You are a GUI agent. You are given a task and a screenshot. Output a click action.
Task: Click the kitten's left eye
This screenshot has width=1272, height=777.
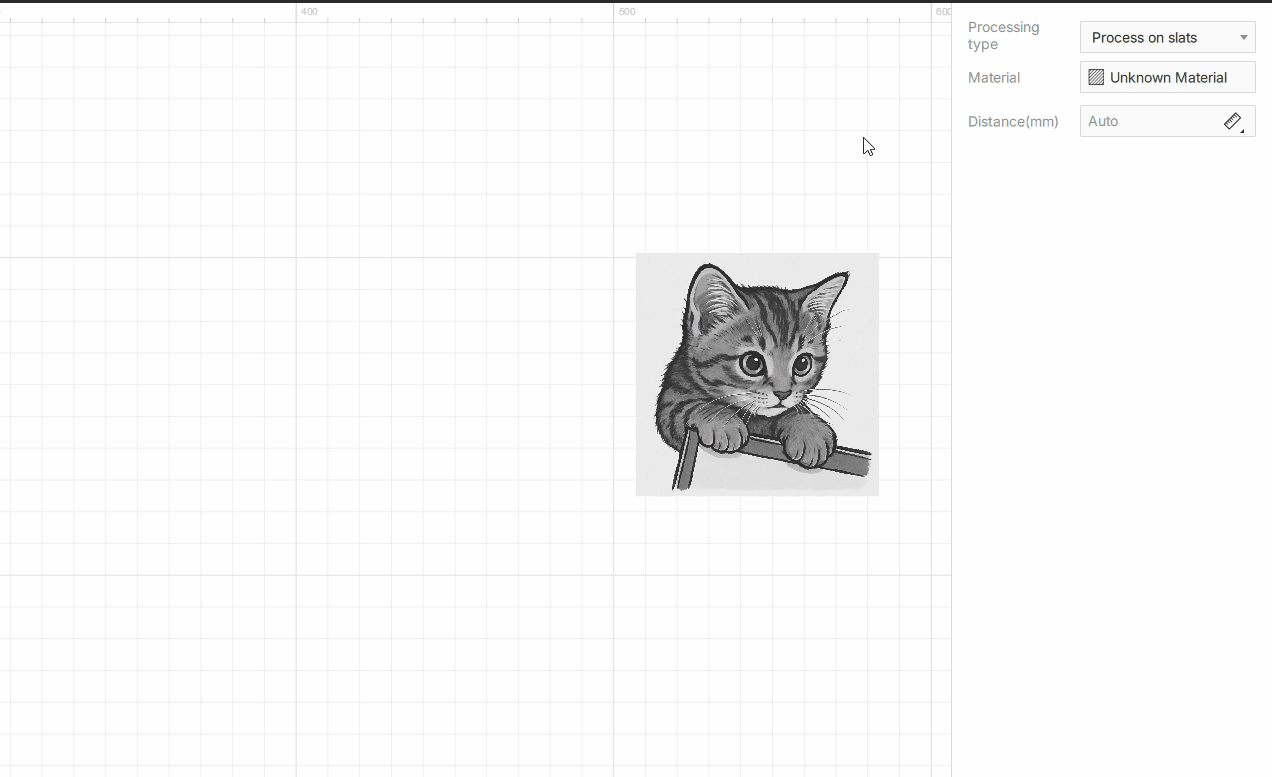coord(752,364)
